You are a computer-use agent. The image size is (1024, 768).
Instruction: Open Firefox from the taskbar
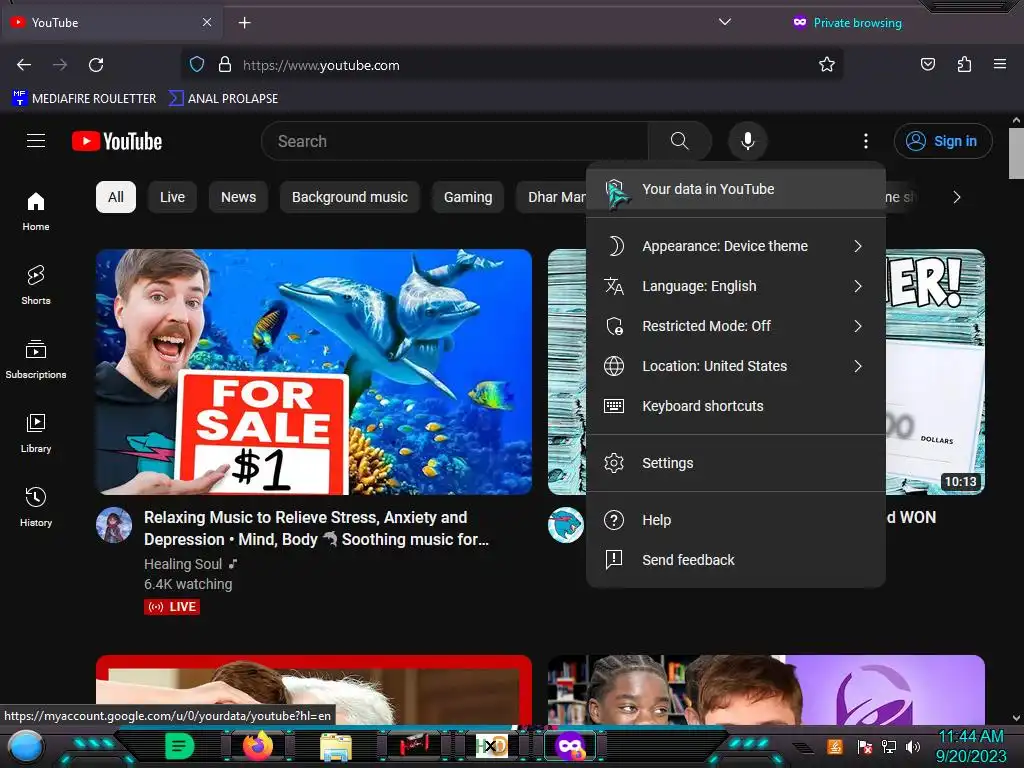(x=258, y=746)
